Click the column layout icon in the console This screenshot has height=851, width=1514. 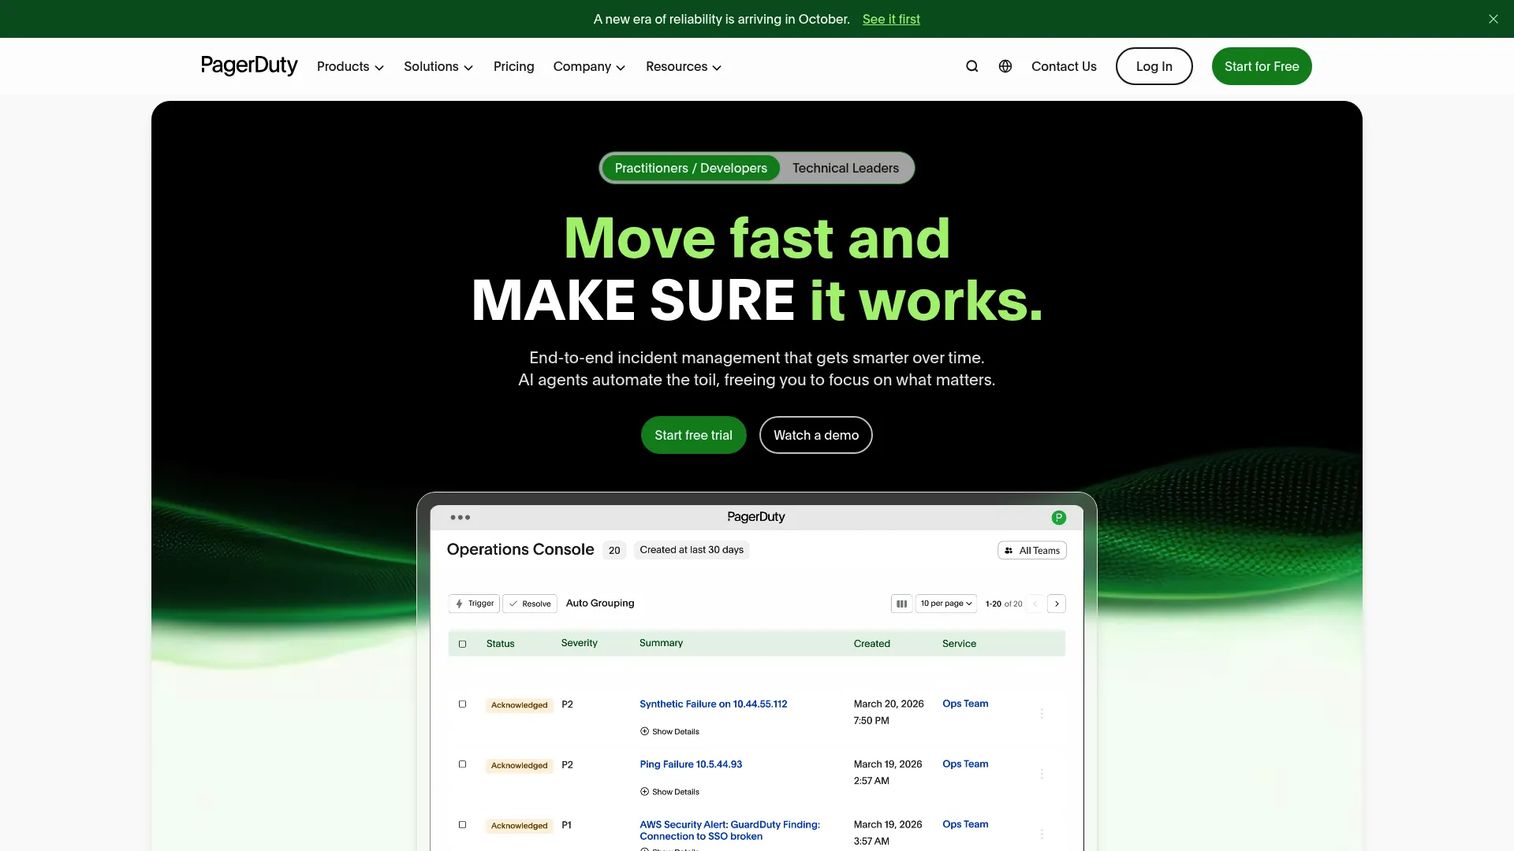[901, 604]
